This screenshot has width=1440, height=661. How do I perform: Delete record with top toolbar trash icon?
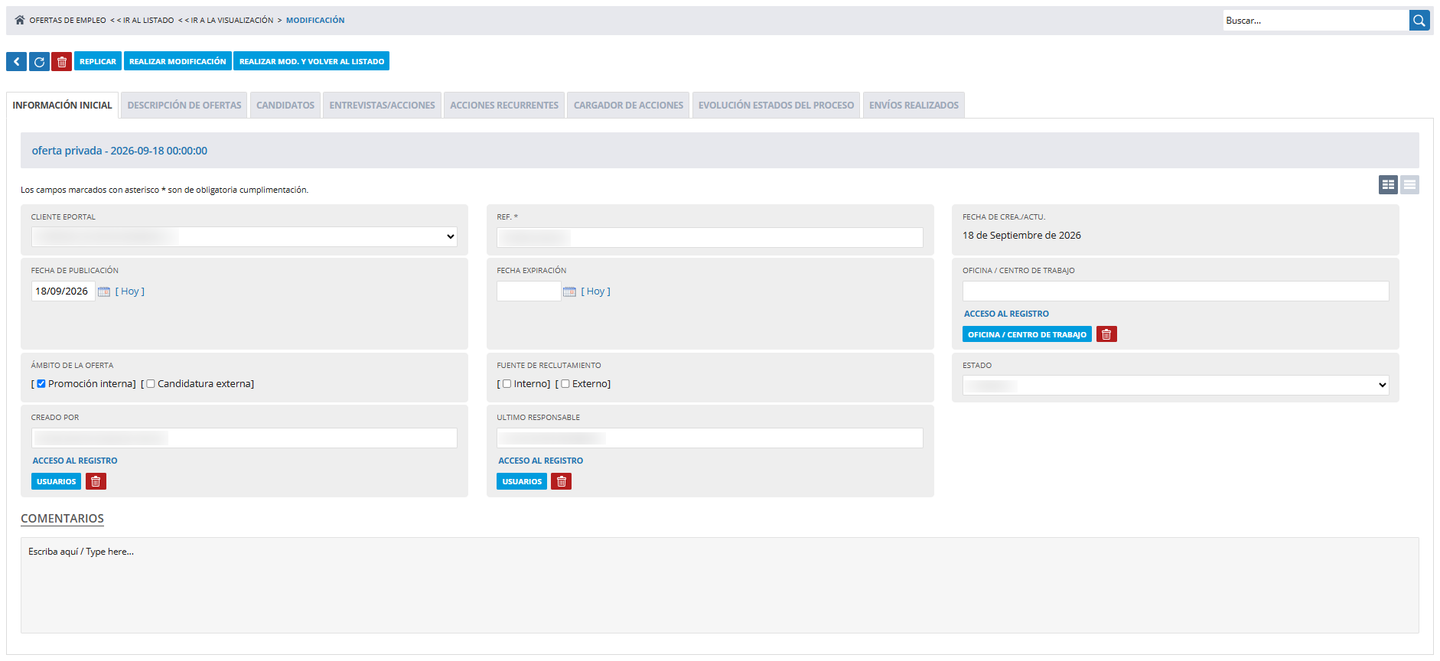62,62
